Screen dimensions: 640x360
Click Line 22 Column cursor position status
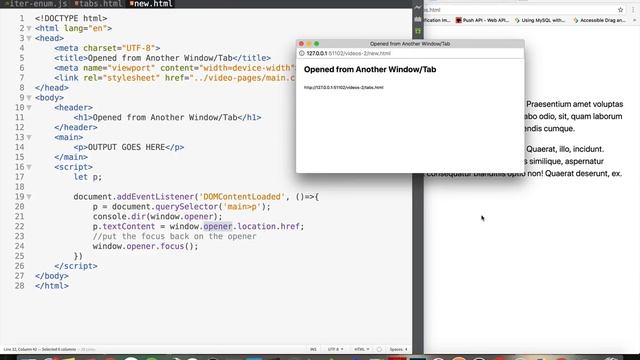pyautogui.click(x=40, y=349)
